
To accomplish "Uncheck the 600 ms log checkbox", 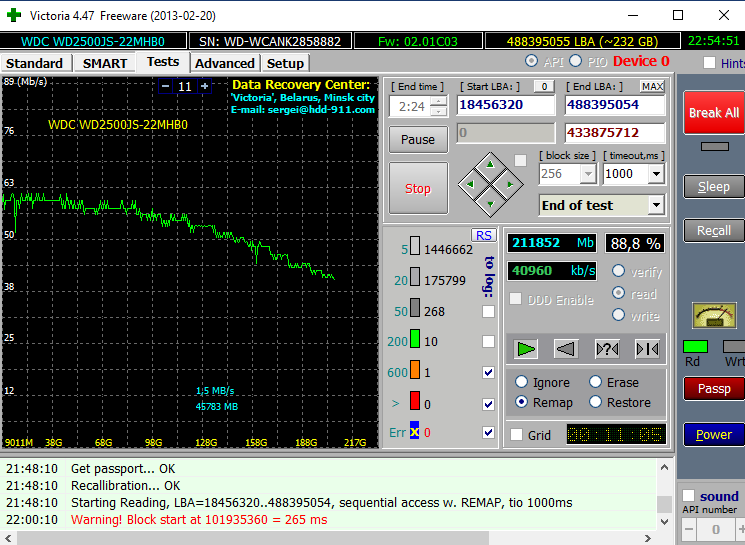I will pos(488,373).
